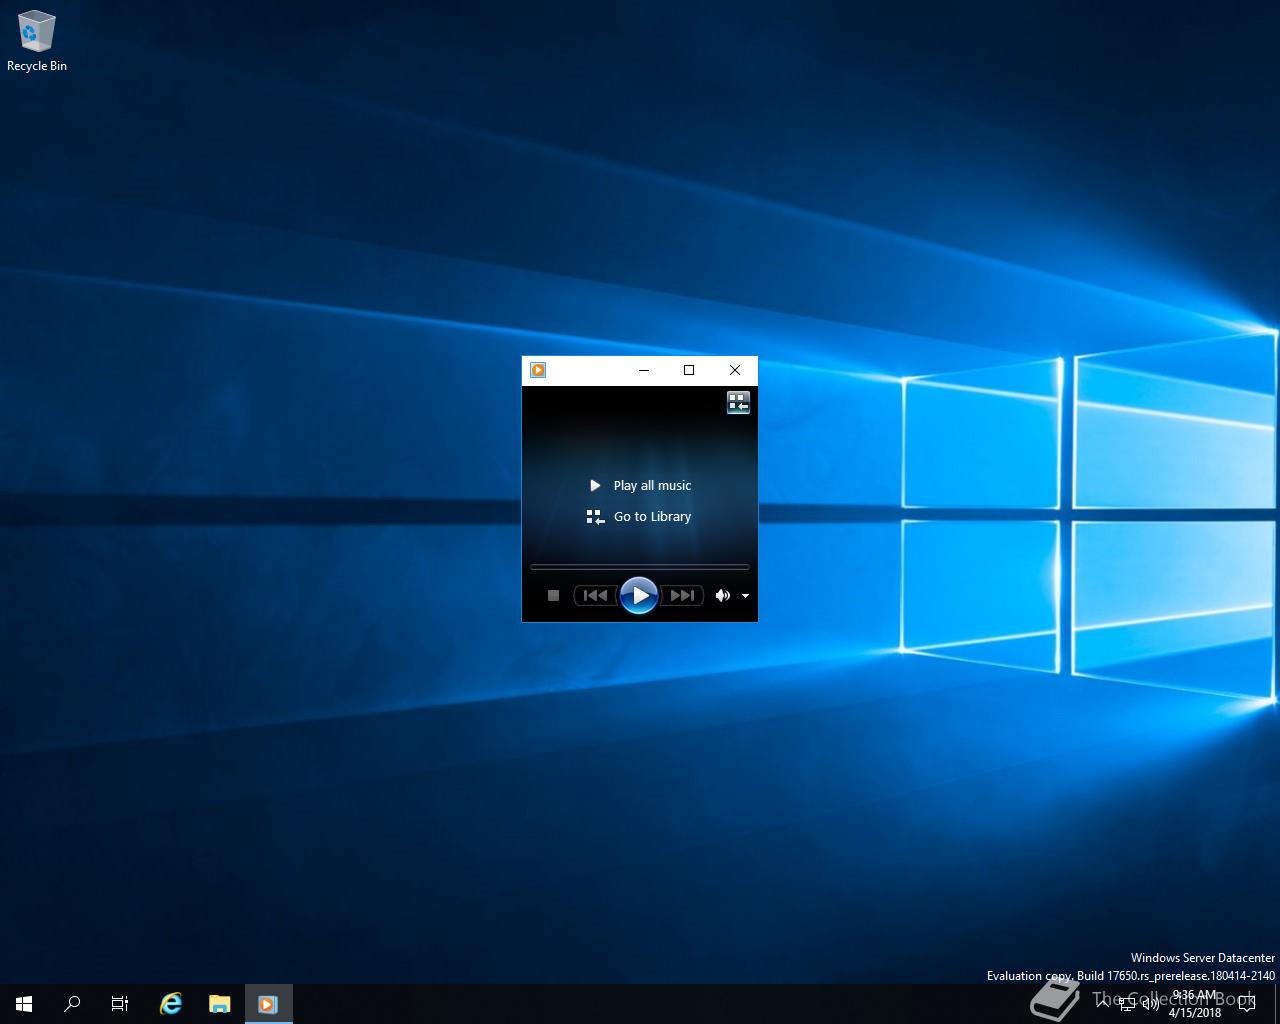
Task: Click the Media Player title bar icon
Action: tap(538, 370)
